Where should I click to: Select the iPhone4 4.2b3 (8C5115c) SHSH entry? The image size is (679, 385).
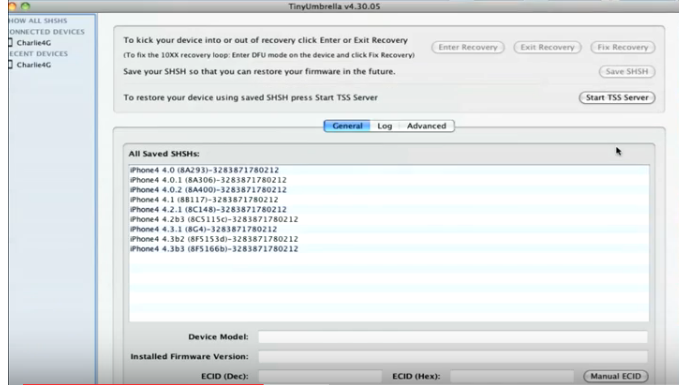pos(389,219)
